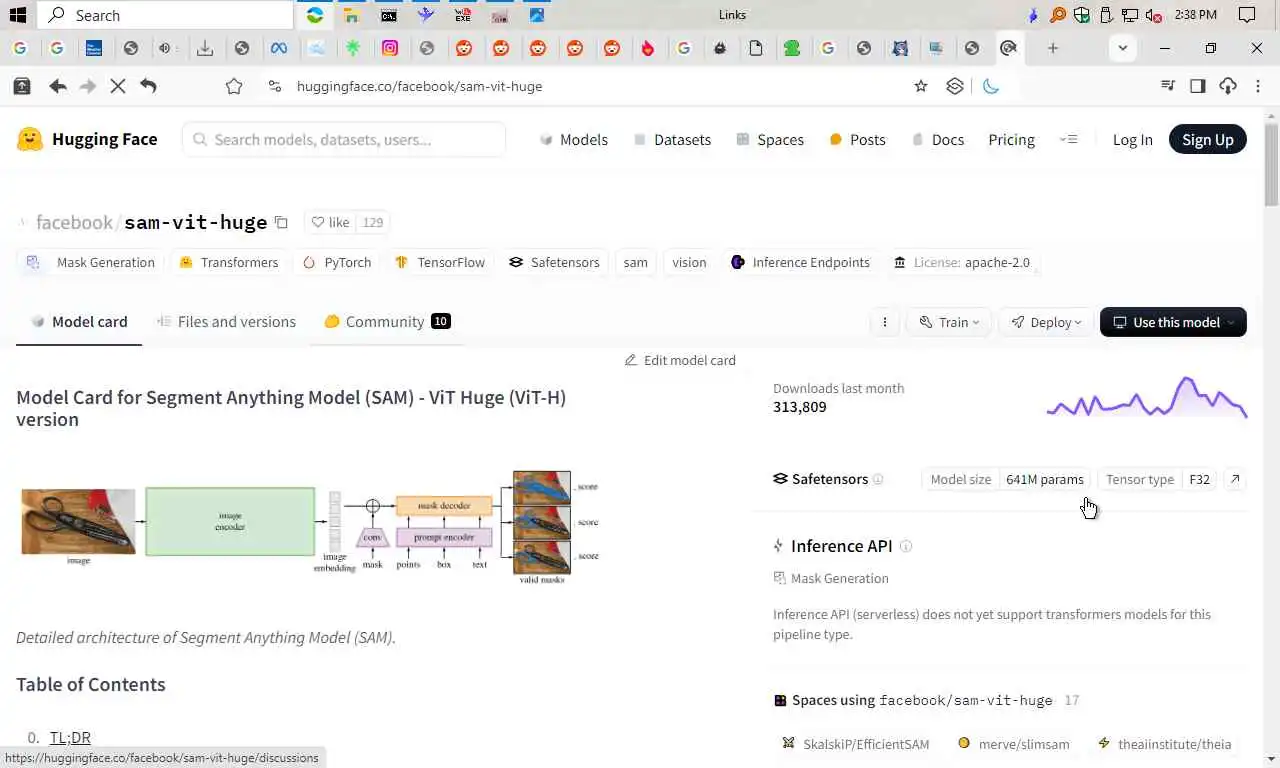Click Inference API info icon
The image size is (1280, 768).
(x=906, y=546)
